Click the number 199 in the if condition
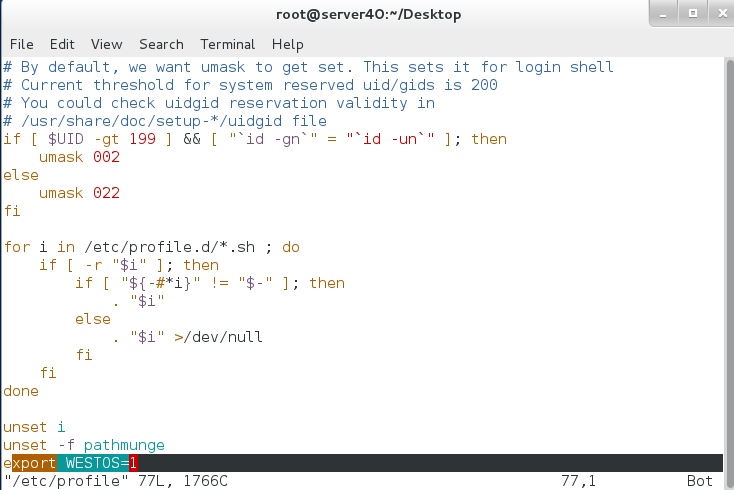The image size is (734, 490). pyautogui.click(x=143, y=139)
